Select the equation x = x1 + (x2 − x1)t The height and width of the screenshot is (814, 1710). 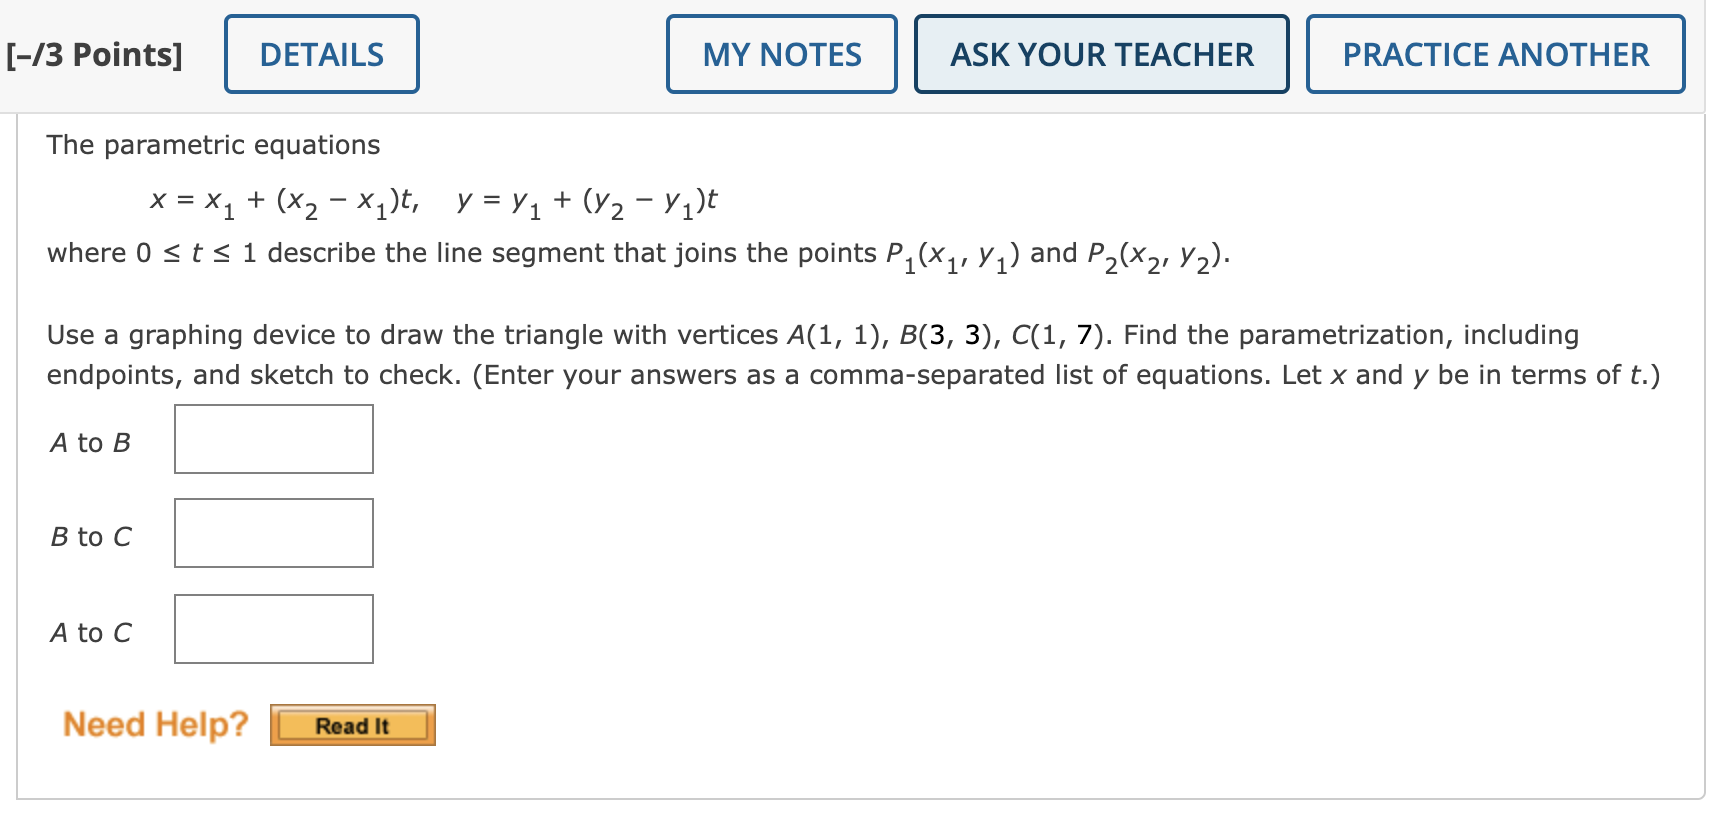click(x=285, y=200)
